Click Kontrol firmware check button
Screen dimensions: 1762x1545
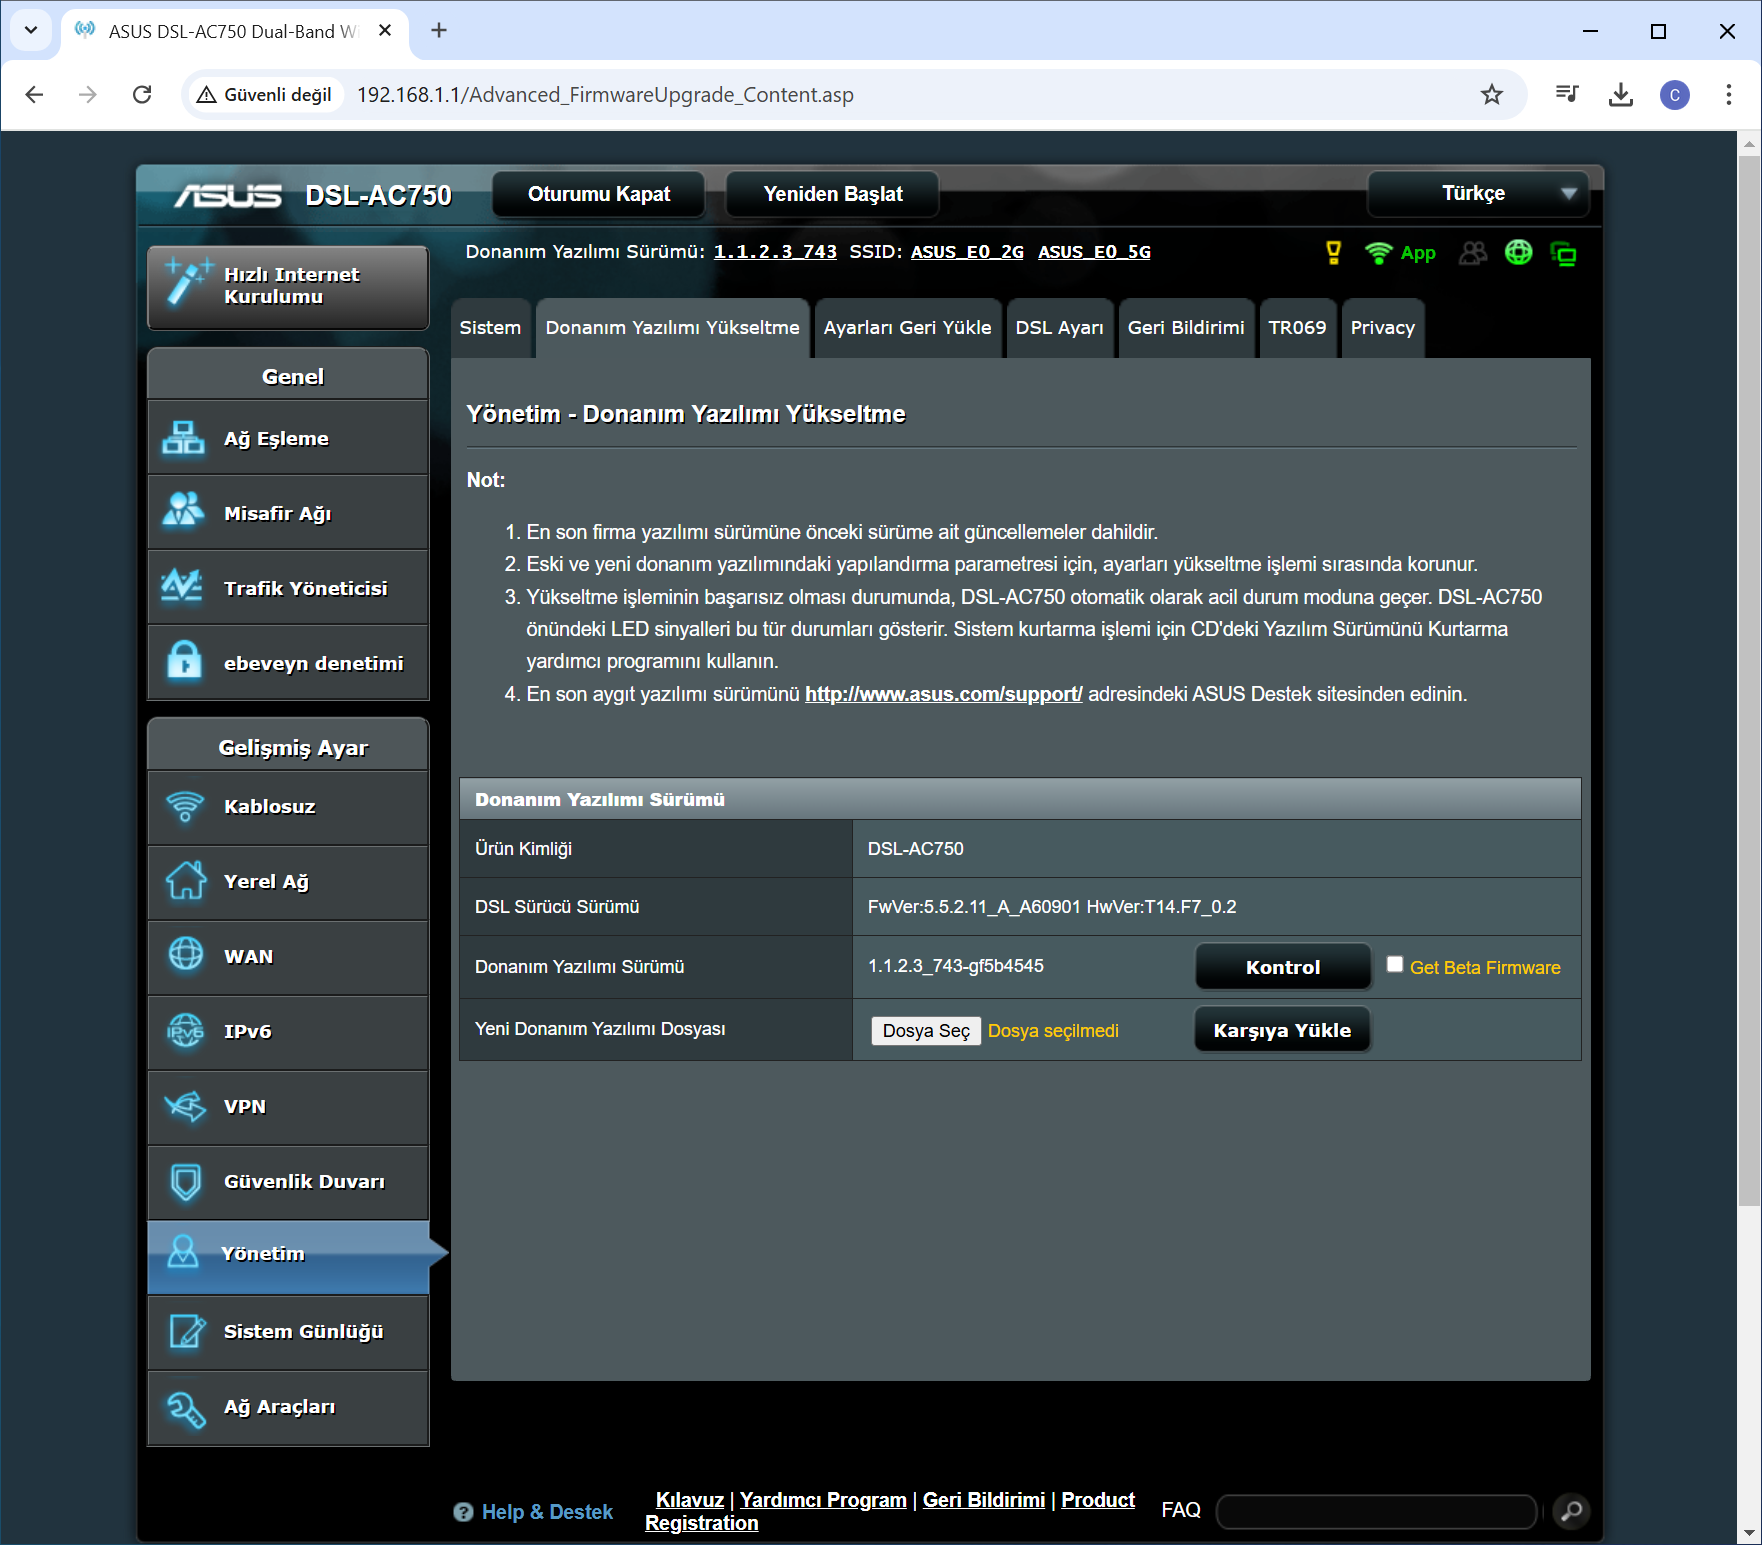click(1283, 967)
